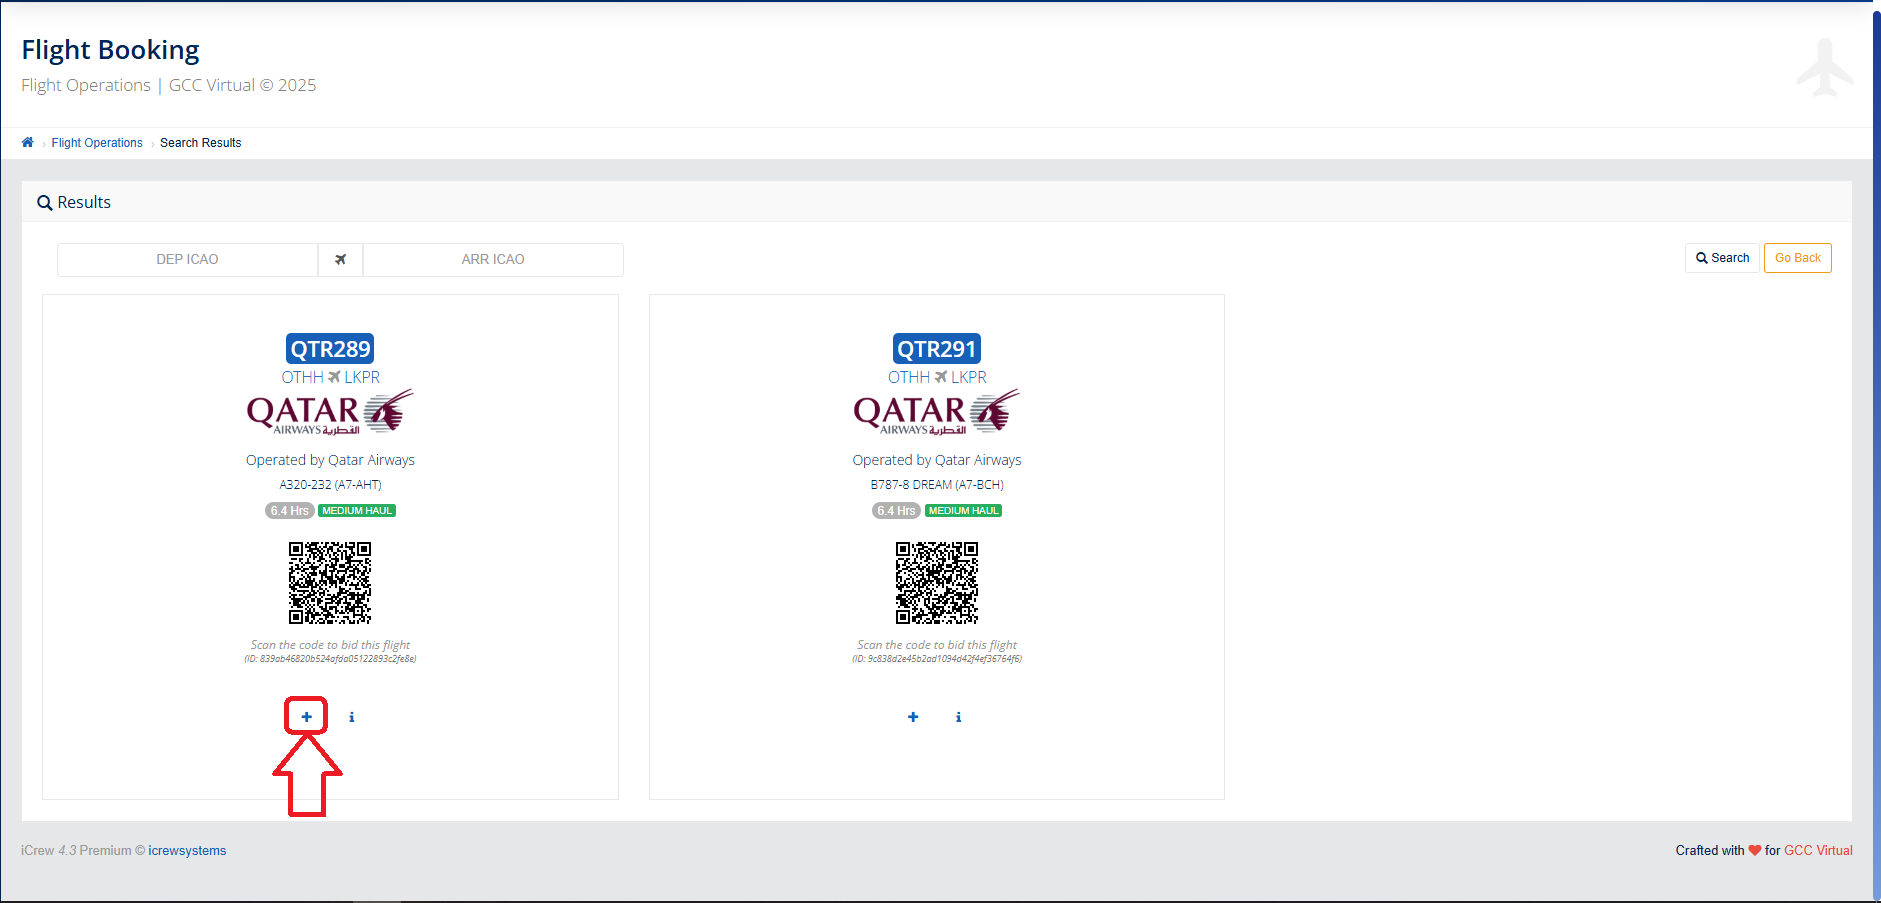Click the airplane swap icon between ICAO fields
This screenshot has height=903, width=1881.
pos(340,259)
